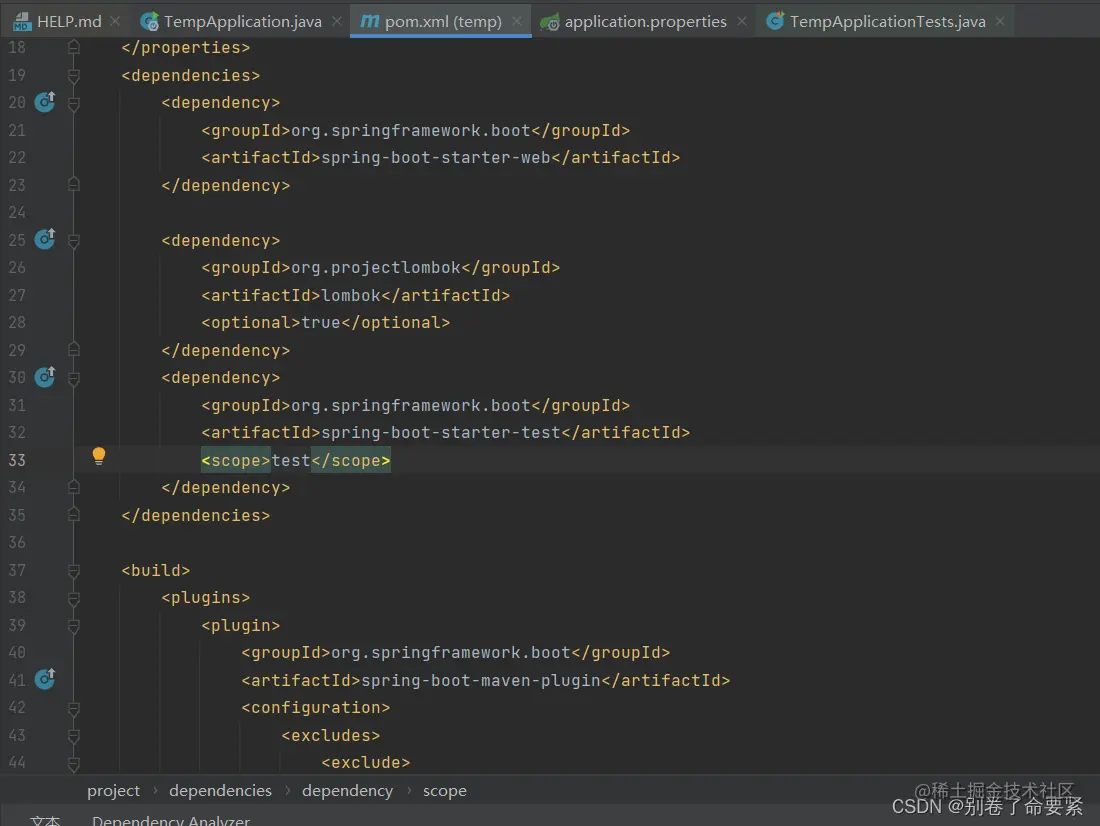This screenshot has height=826, width=1100.
Task: Click the gutter dependency icon on line 30
Action: pyautogui.click(x=45, y=377)
